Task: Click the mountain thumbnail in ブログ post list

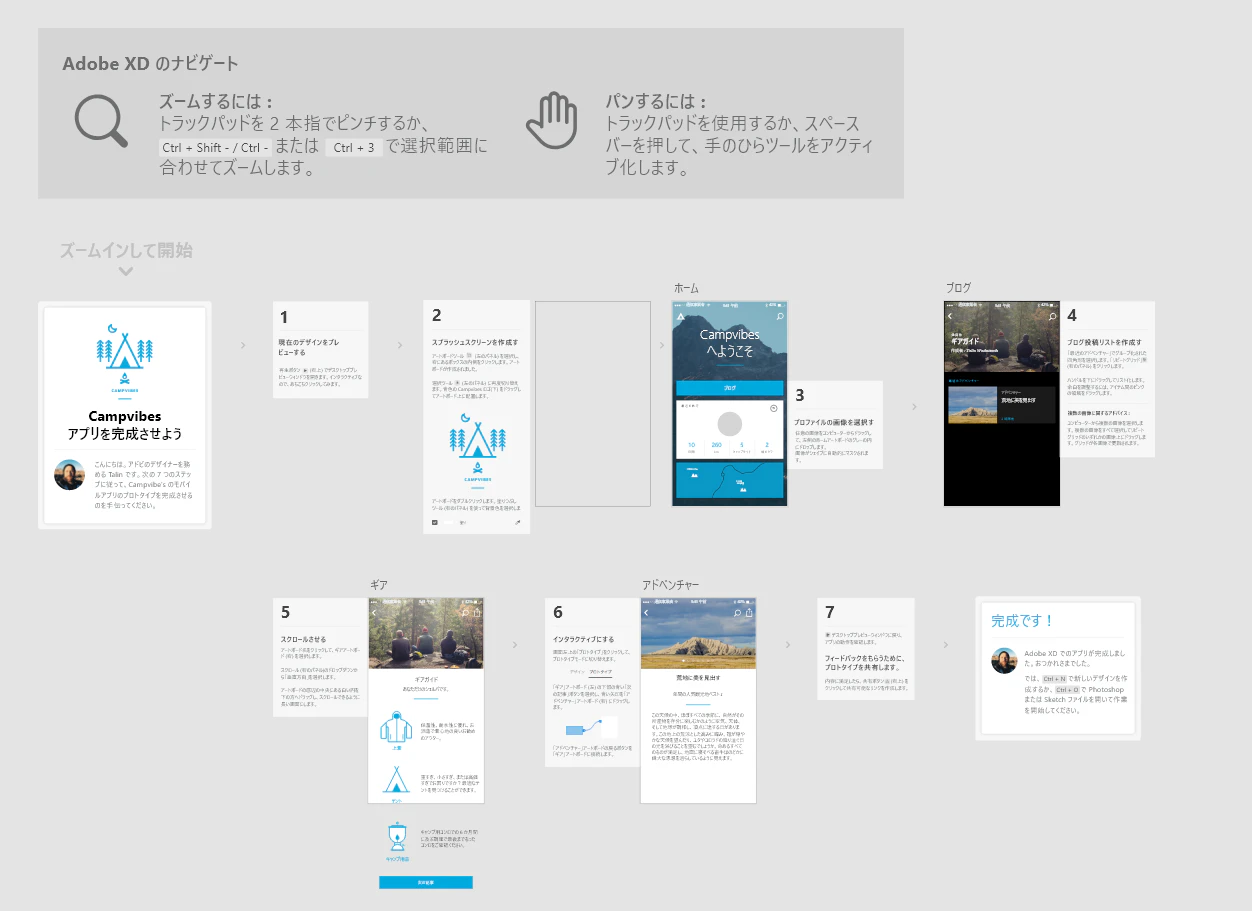Action: [x=973, y=405]
